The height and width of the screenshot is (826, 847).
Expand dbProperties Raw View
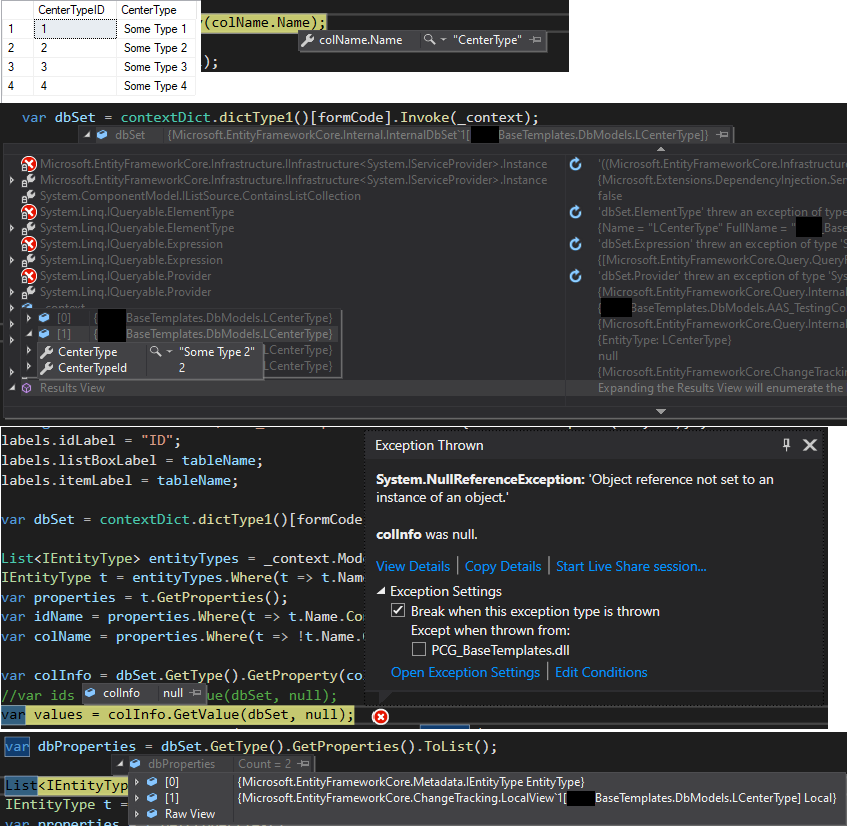tap(137, 814)
